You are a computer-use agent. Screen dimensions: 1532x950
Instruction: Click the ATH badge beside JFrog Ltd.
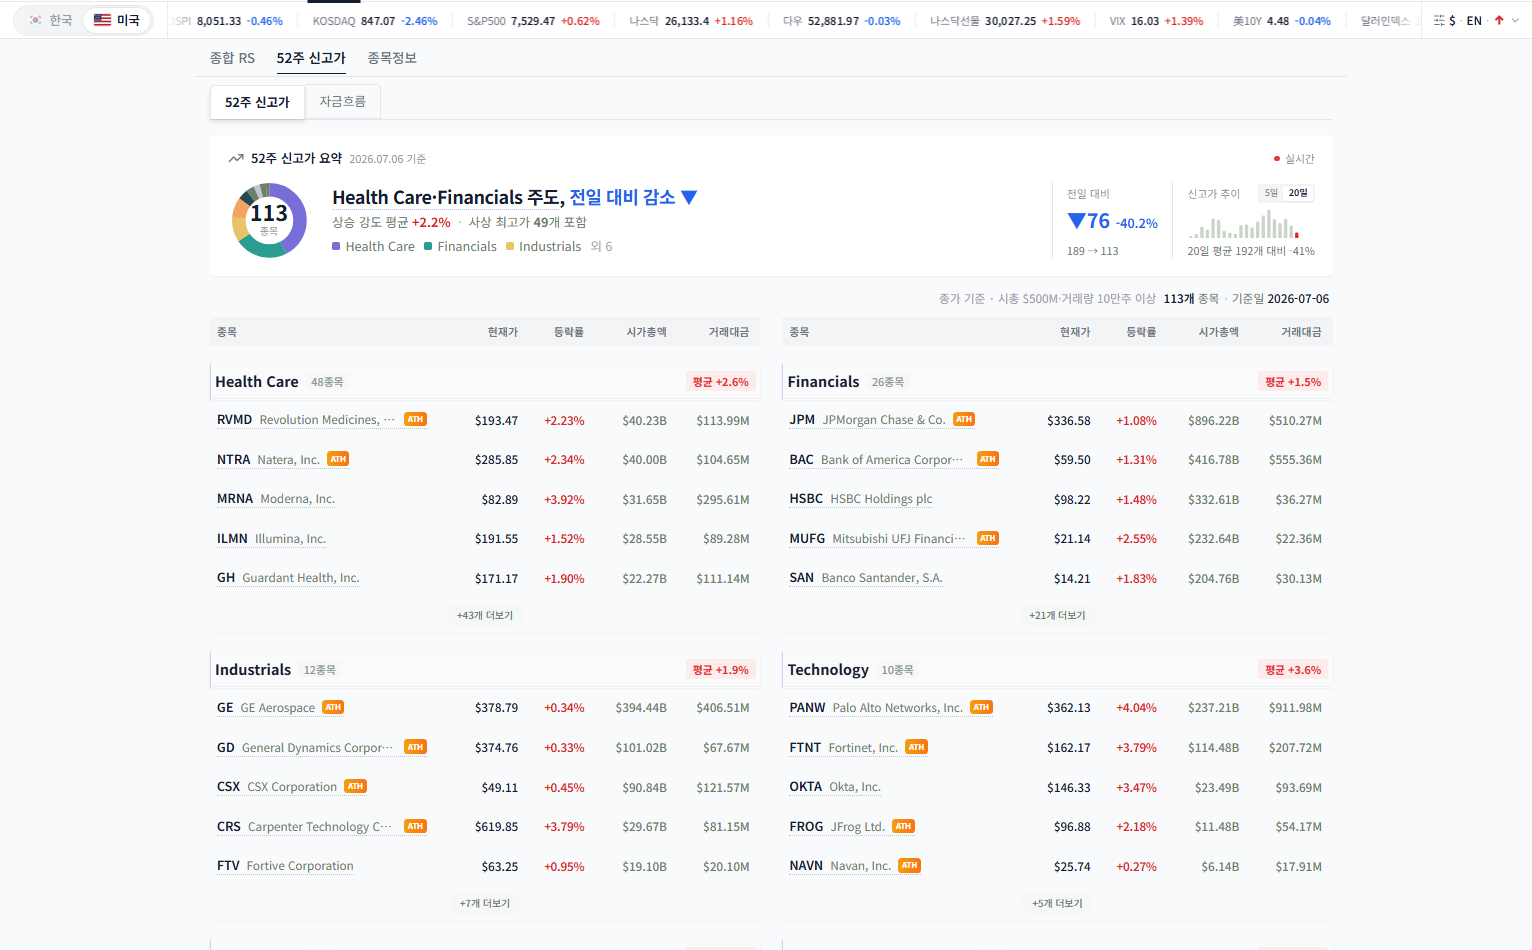click(903, 826)
